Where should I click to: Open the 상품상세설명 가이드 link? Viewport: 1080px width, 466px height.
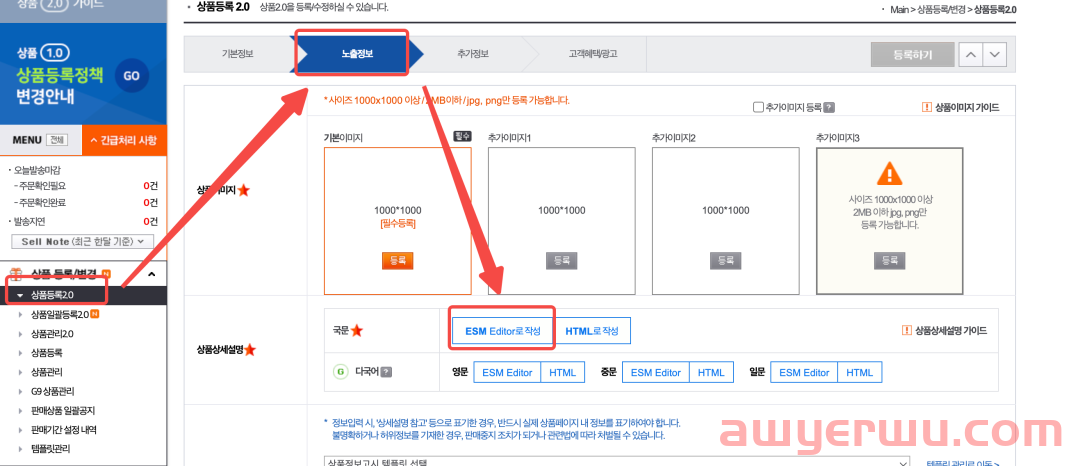(951, 330)
